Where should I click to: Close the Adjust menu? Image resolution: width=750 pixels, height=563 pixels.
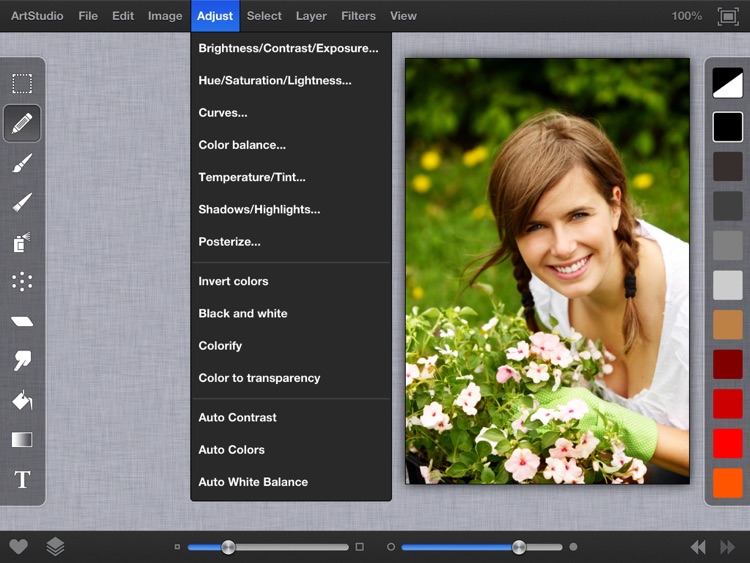tap(215, 16)
